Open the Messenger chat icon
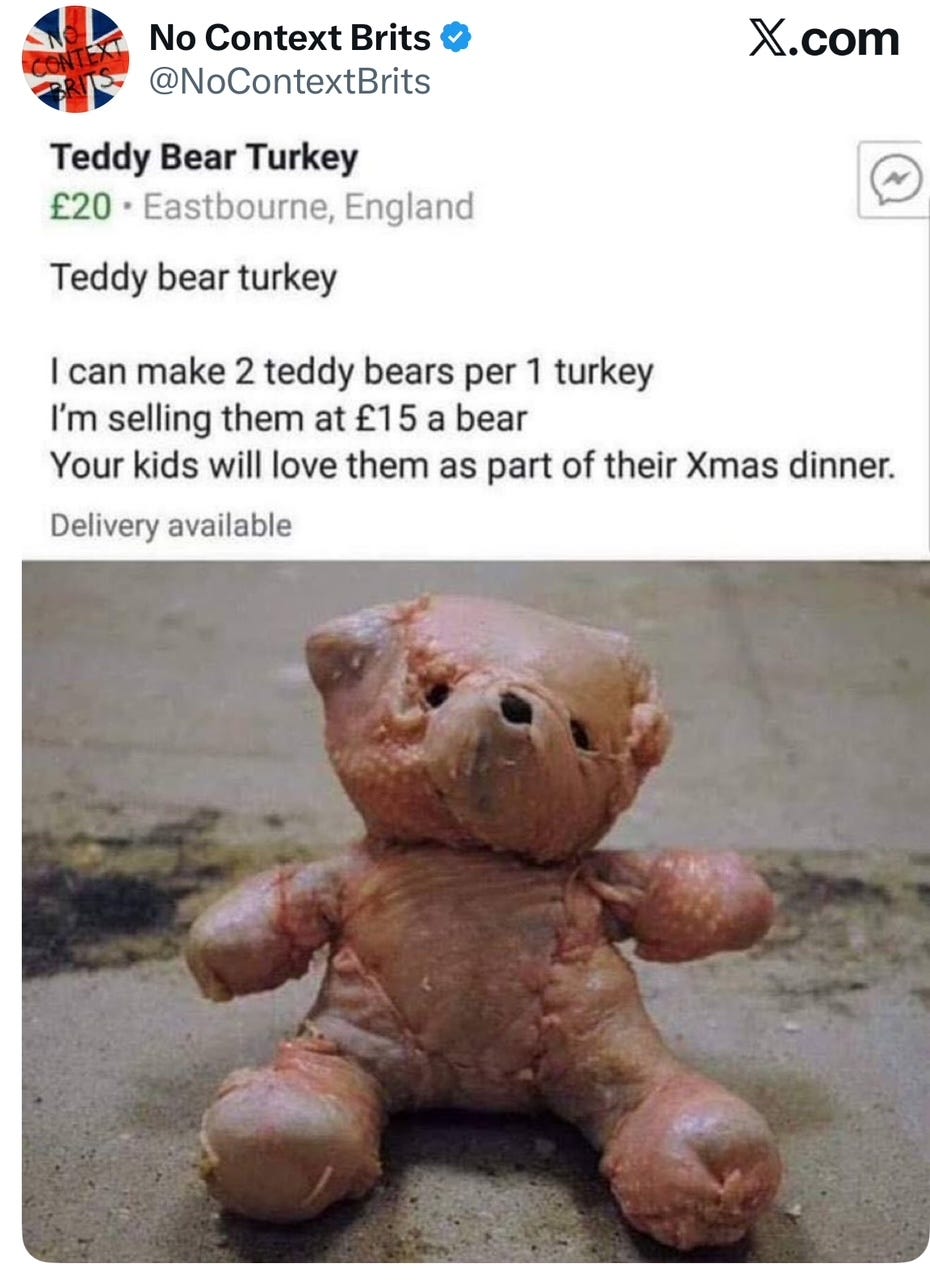The image size is (930, 1280). pos(895,179)
